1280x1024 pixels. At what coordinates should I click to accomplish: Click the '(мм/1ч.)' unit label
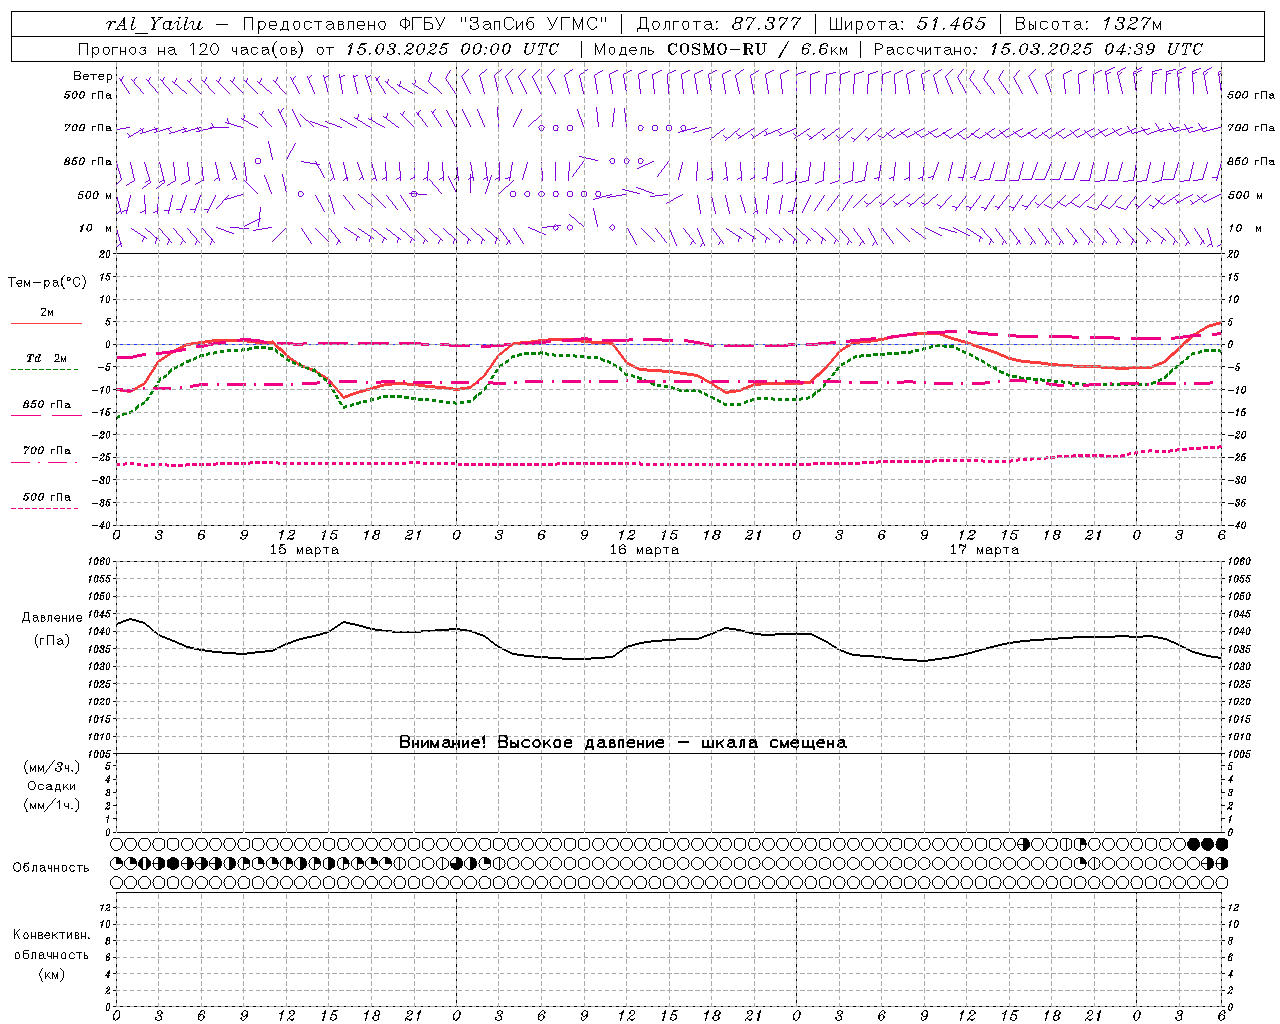pyautogui.click(x=52, y=806)
